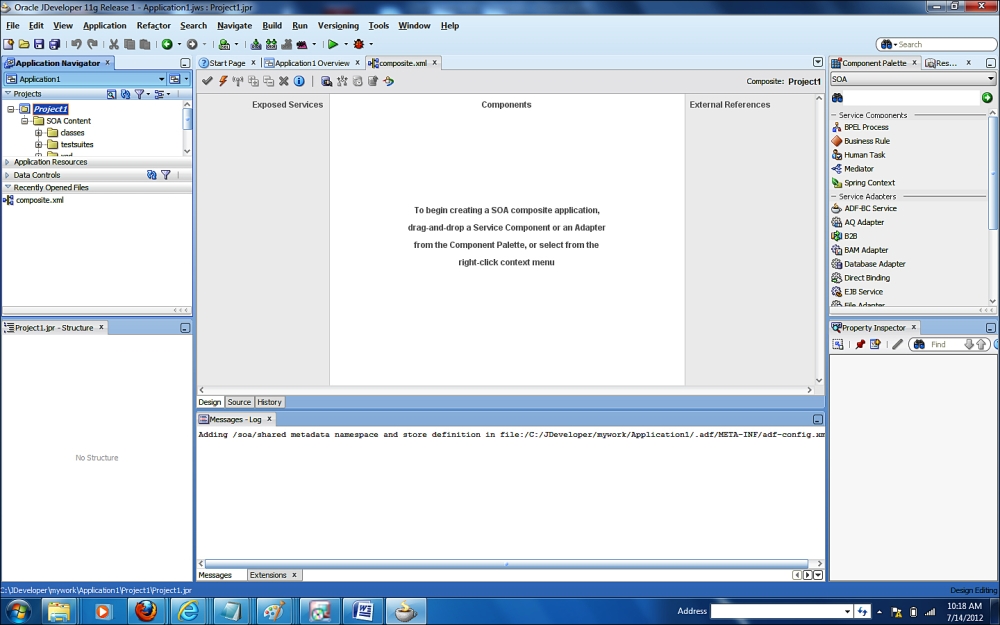Click the binoculars search icon in Component Palette
This screenshot has height=625, width=1000.
click(837, 98)
